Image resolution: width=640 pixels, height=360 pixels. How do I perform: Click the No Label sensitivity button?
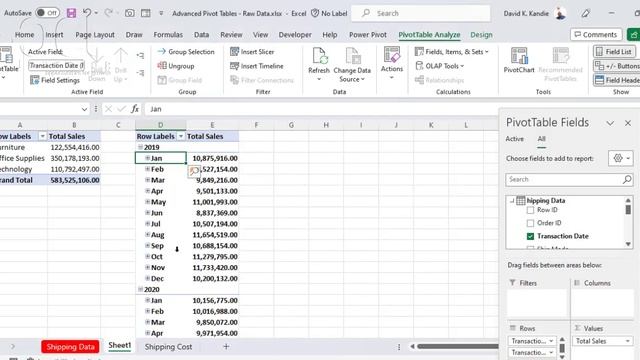(329, 13)
